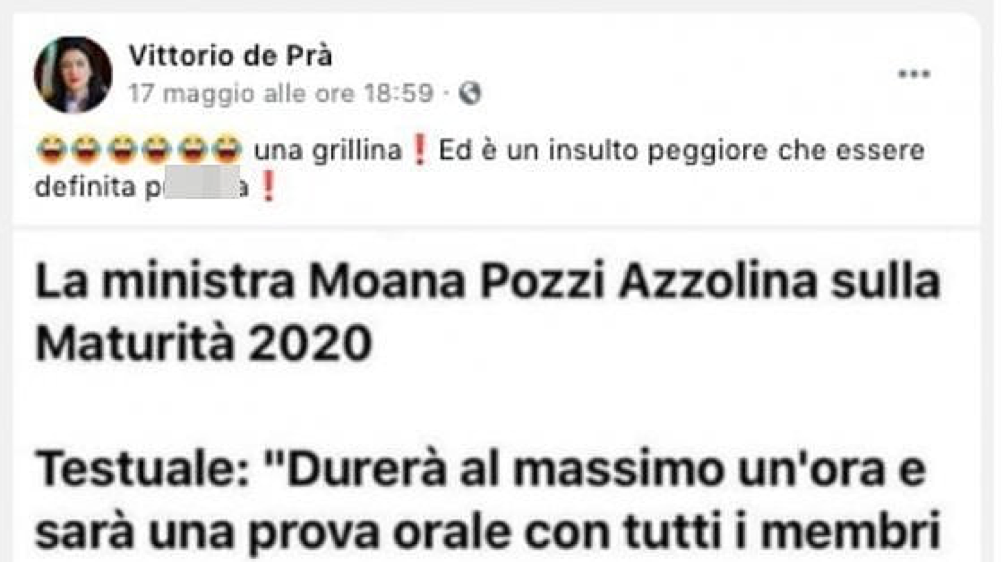Click the last laughing emoji before 'una grillina'

point(227,150)
